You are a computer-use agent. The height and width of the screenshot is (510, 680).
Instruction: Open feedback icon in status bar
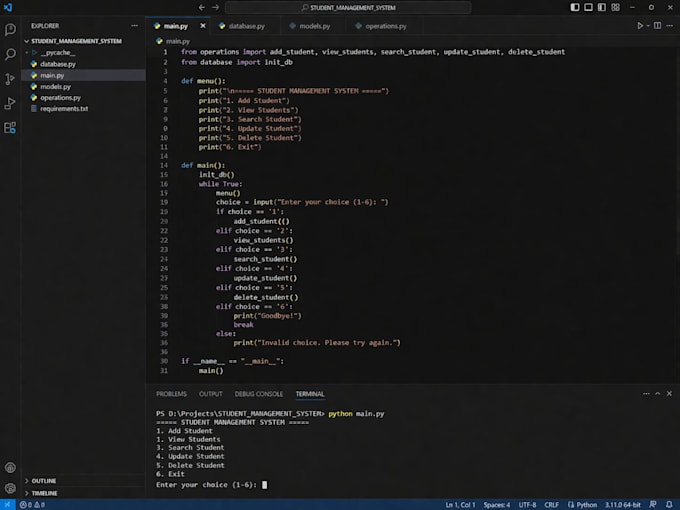point(653,504)
